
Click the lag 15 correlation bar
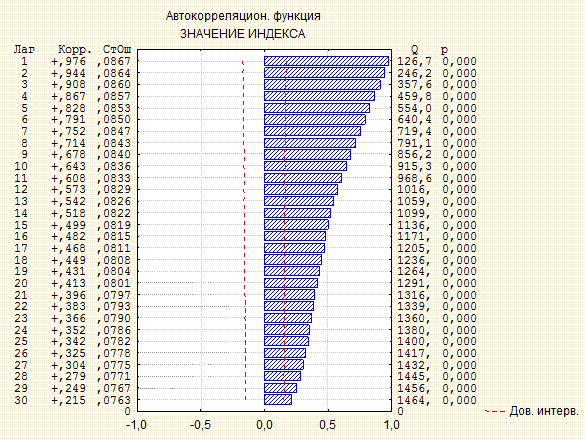(x=296, y=225)
